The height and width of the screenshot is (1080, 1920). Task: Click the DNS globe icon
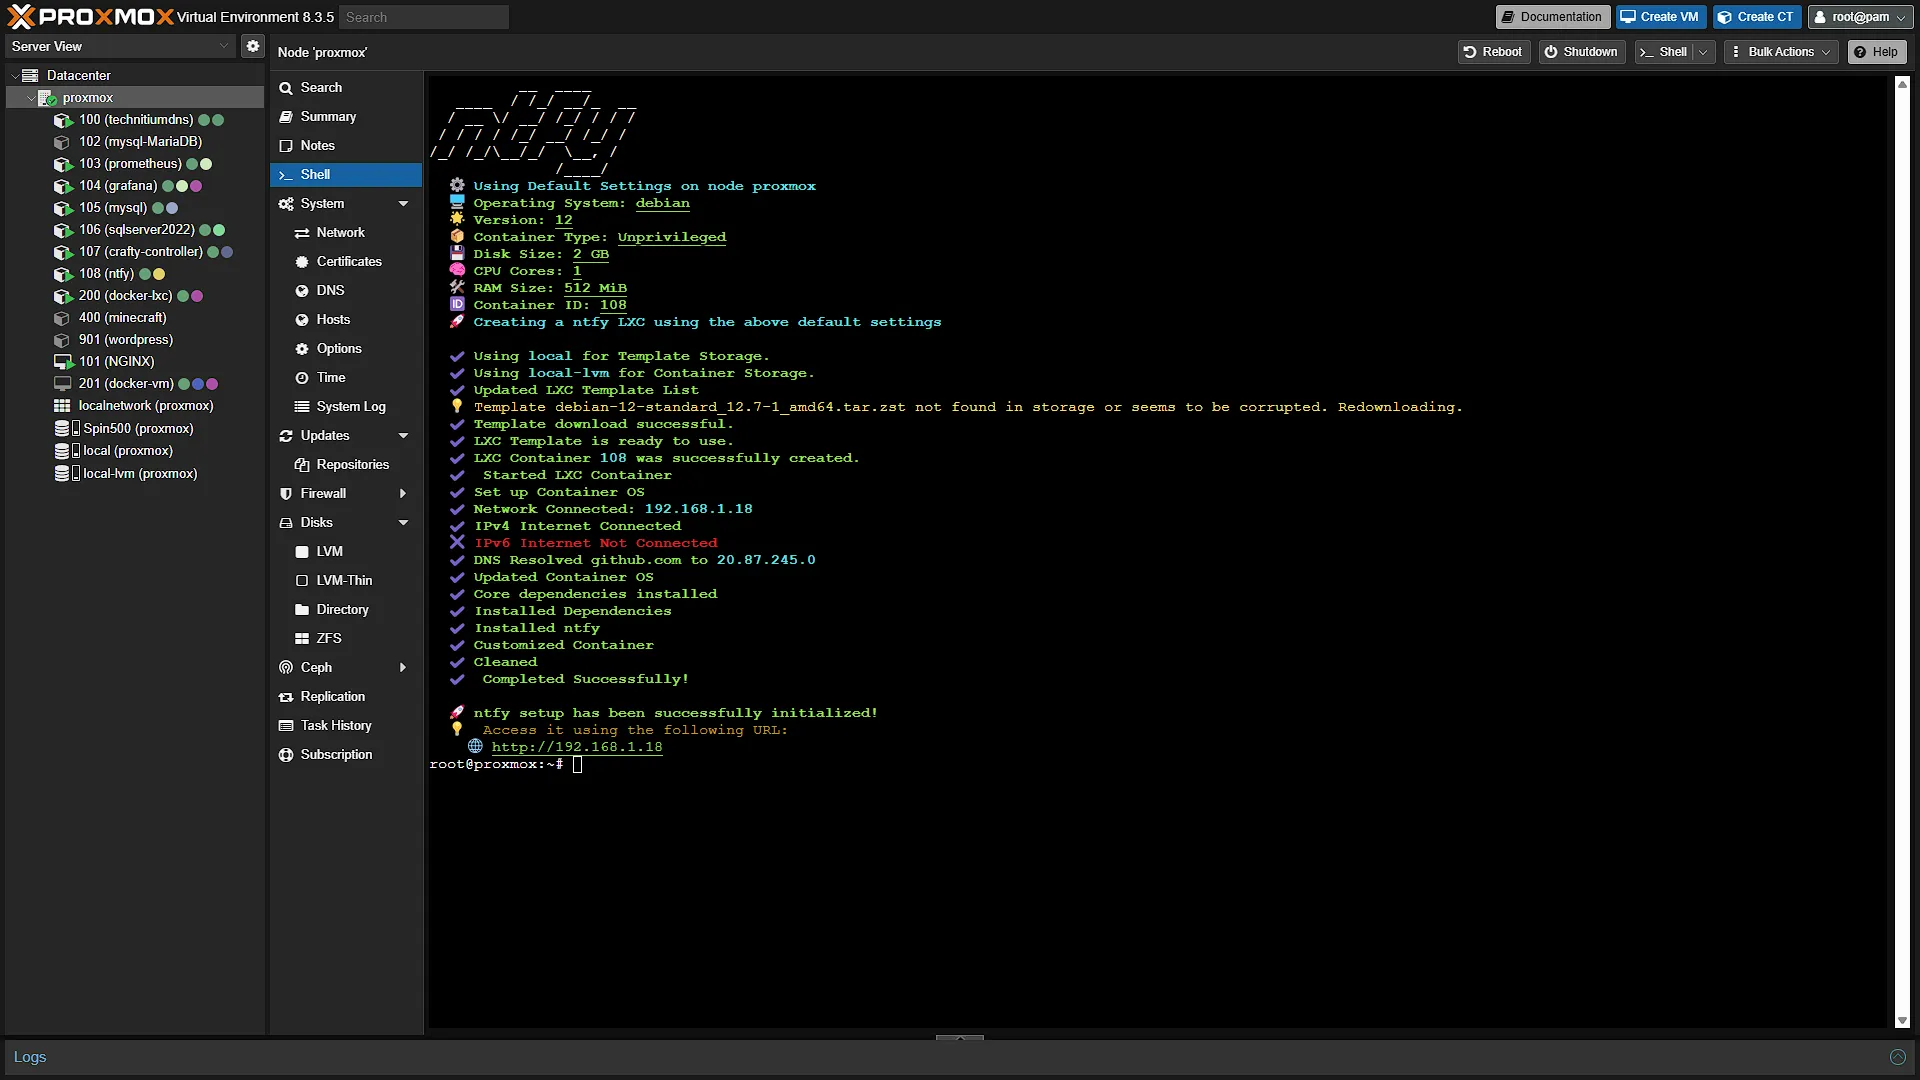coord(302,291)
